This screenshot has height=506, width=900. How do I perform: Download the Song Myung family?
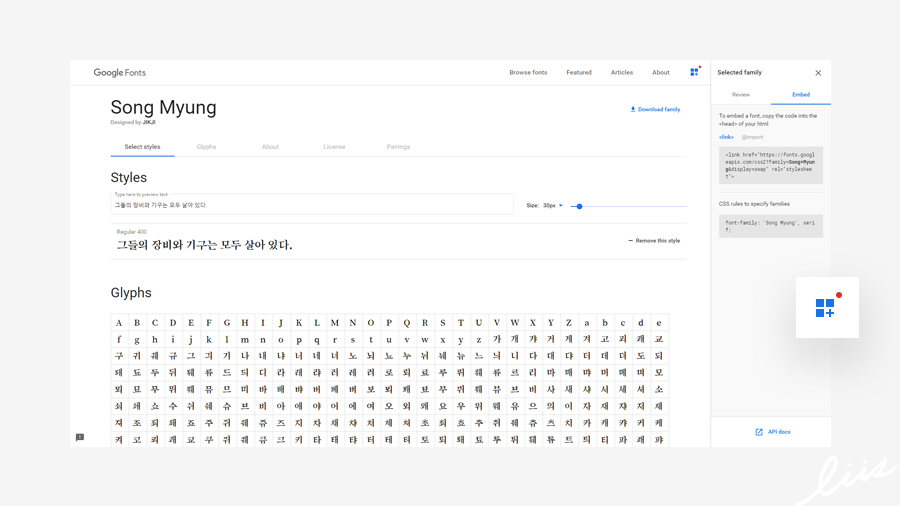pos(655,109)
